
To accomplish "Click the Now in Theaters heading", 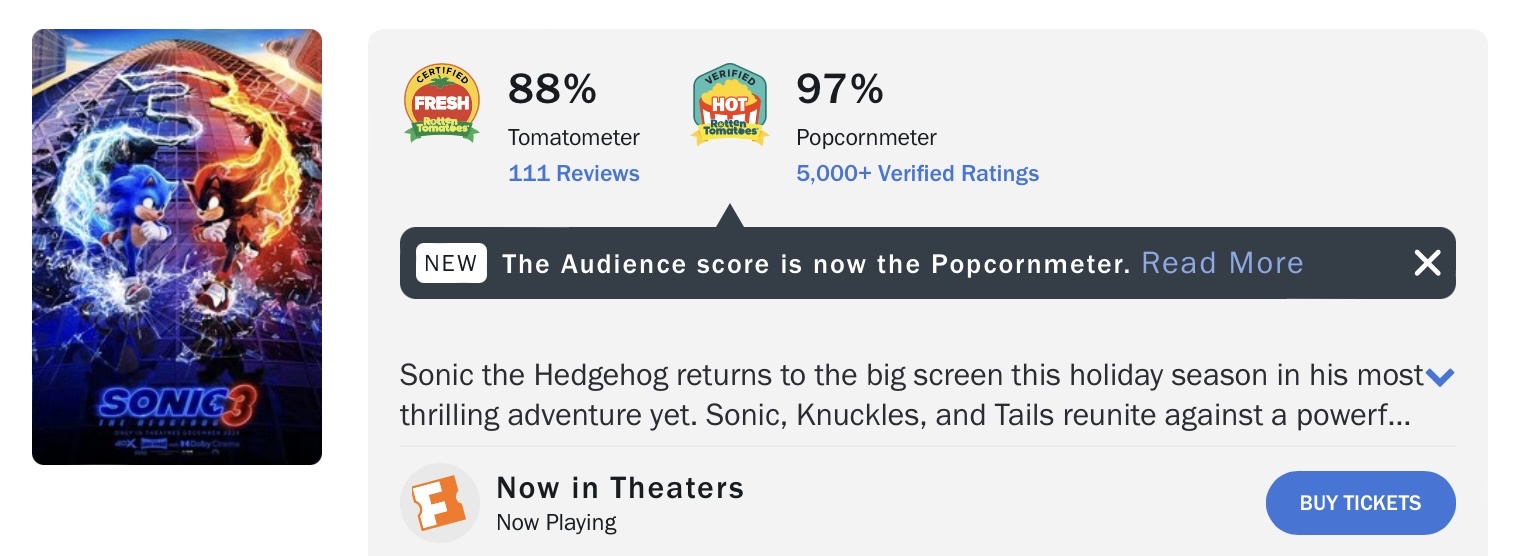I will pyautogui.click(x=620, y=487).
